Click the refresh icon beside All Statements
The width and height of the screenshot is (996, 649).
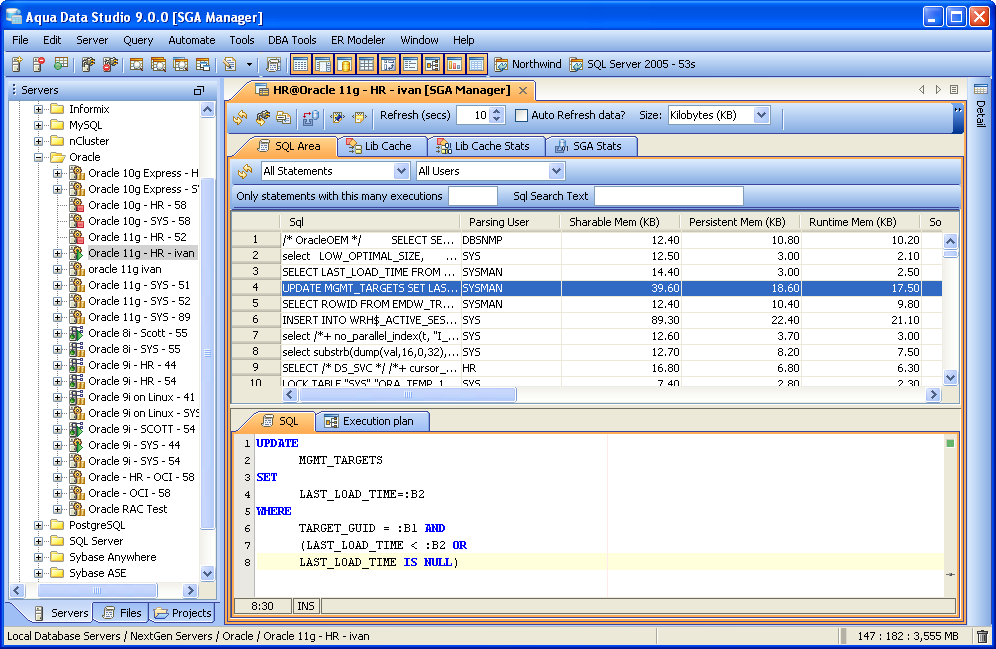tap(245, 171)
